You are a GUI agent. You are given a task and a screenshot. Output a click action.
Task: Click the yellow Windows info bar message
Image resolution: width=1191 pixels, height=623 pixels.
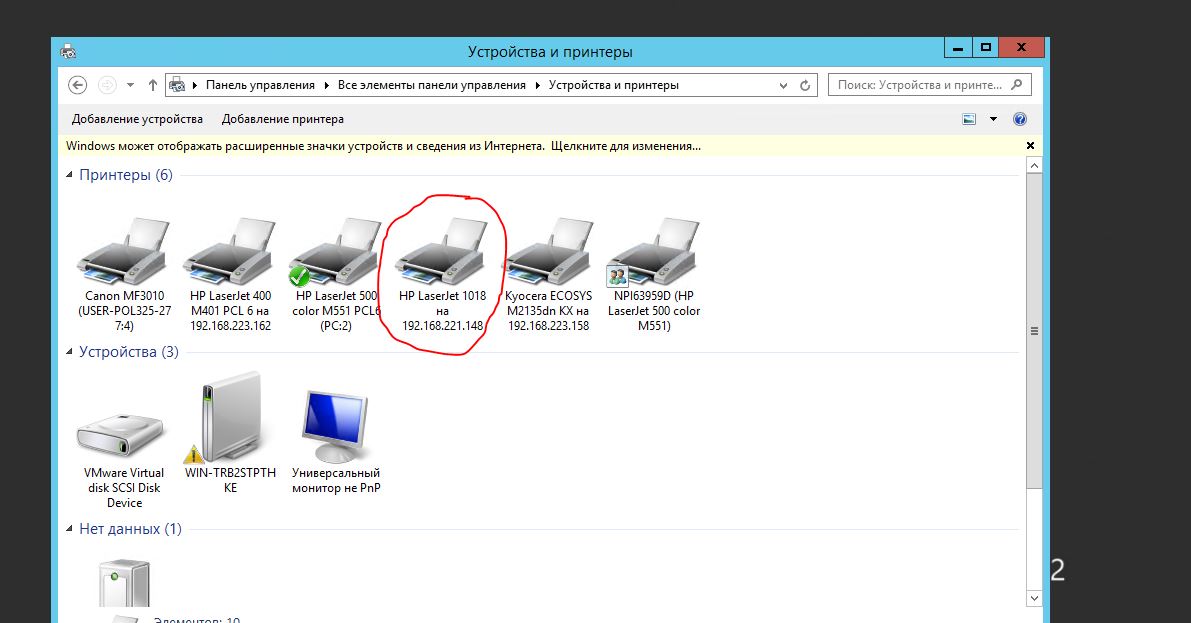(384, 146)
